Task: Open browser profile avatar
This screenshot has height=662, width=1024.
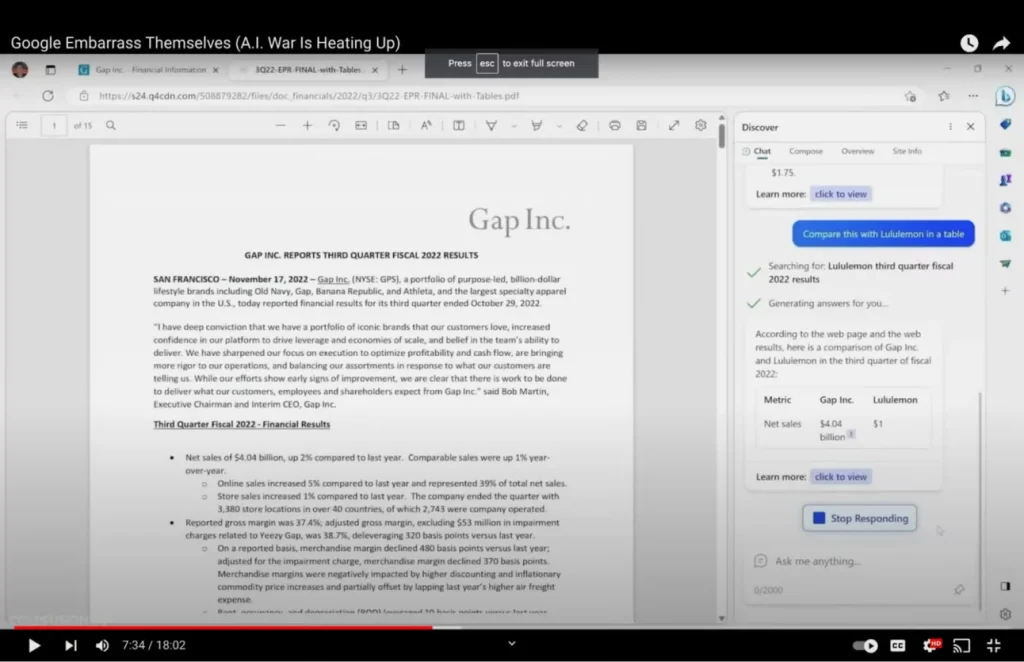Action: coord(20,70)
